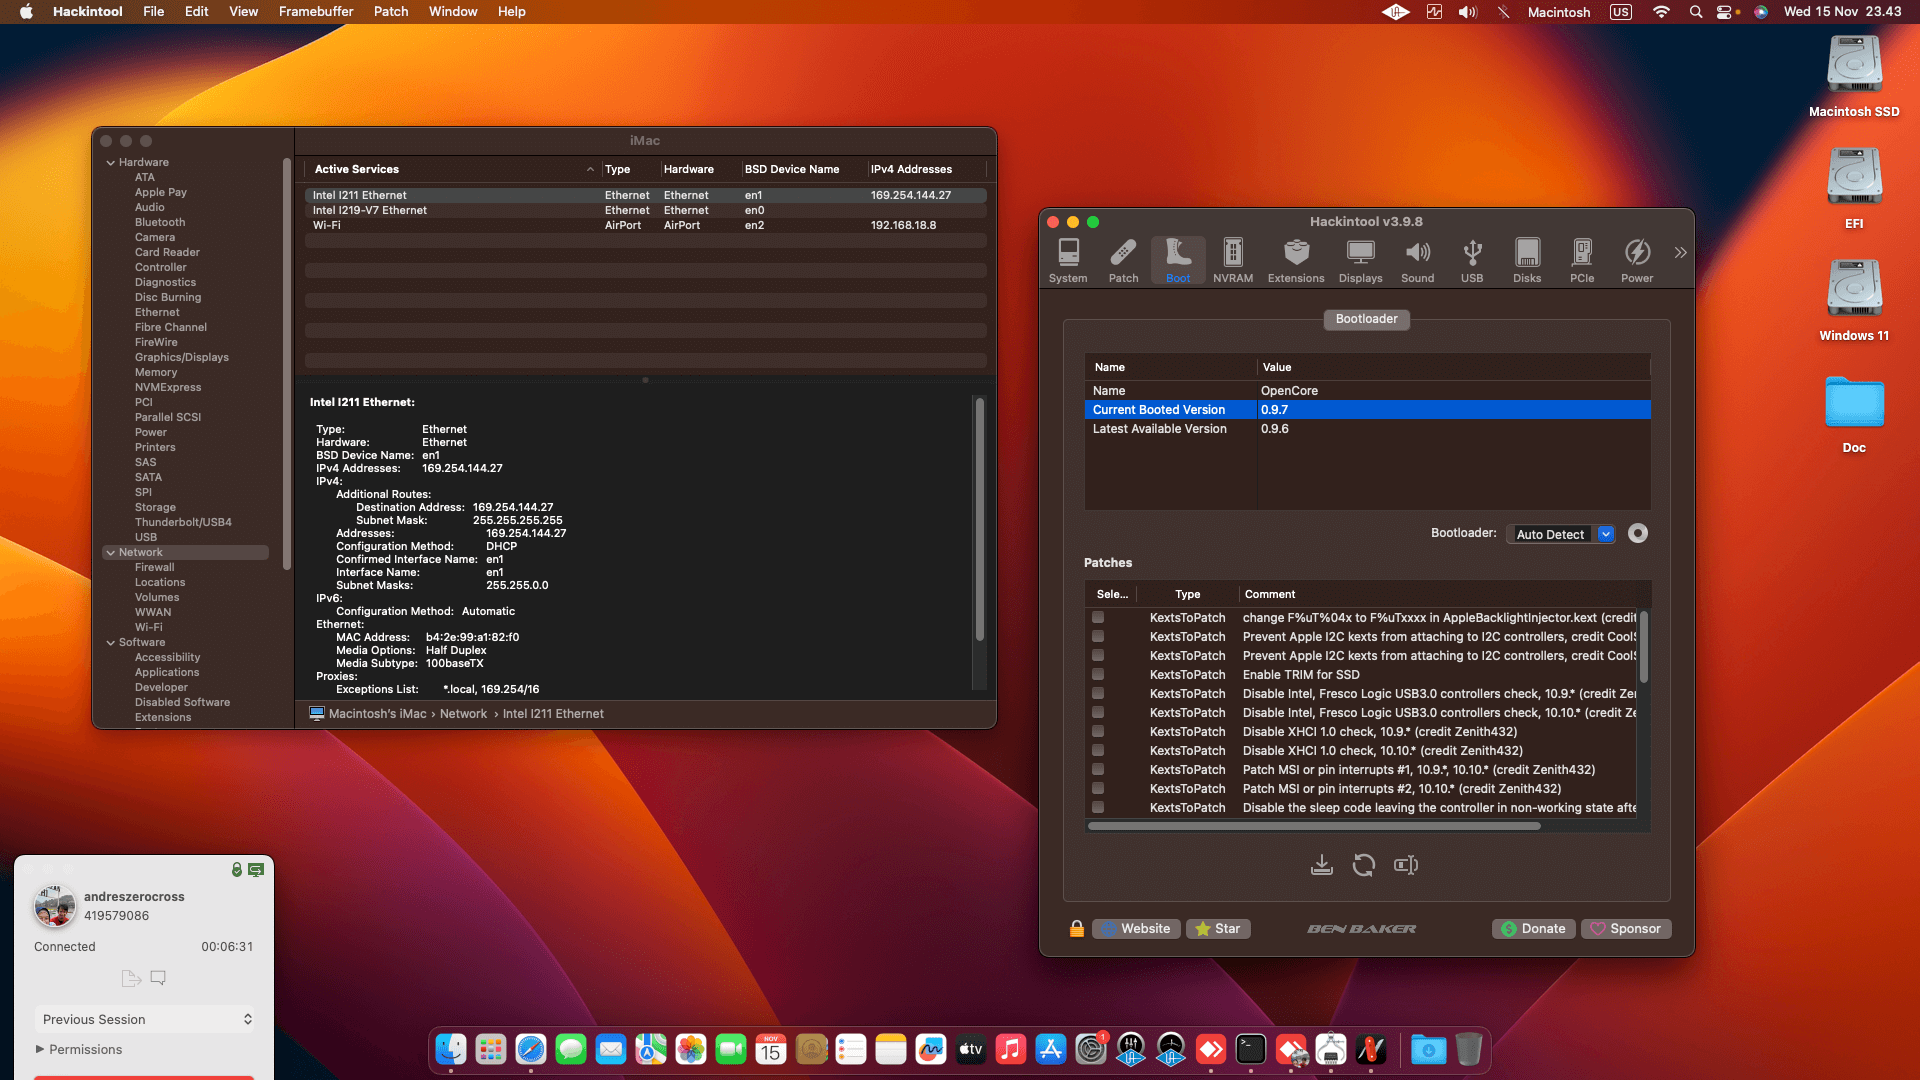This screenshot has height=1080, width=1920.
Task: Collapse the Hardware tree in System Information
Action: pyautogui.click(x=111, y=162)
